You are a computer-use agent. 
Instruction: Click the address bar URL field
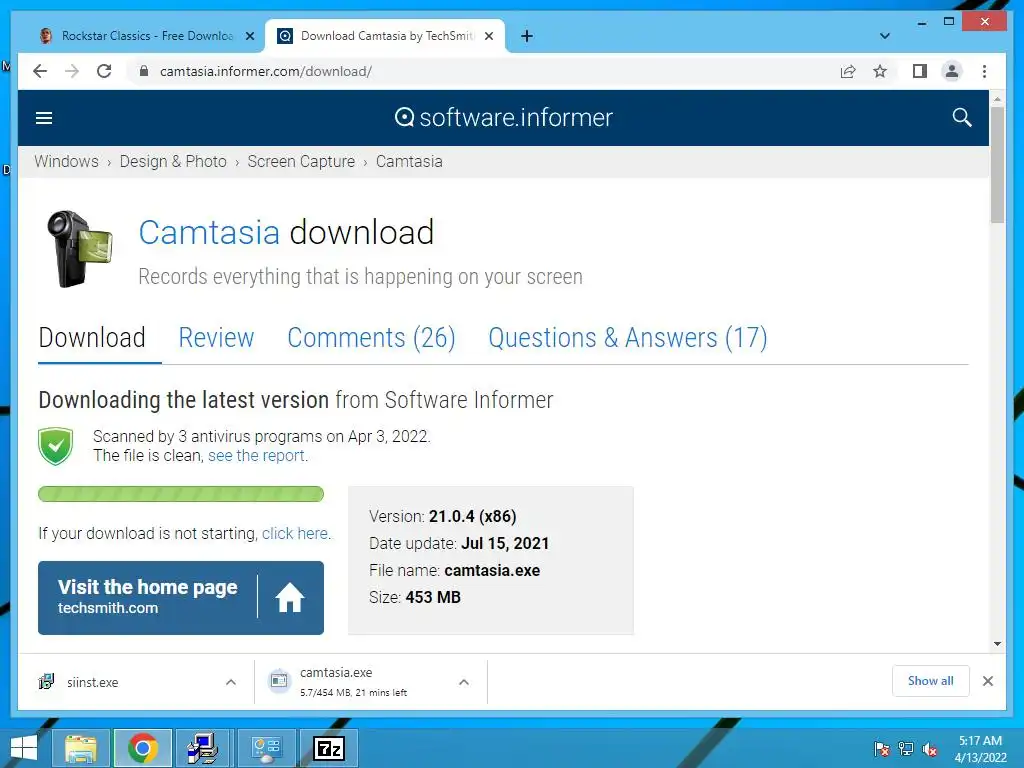coord(483,71)
